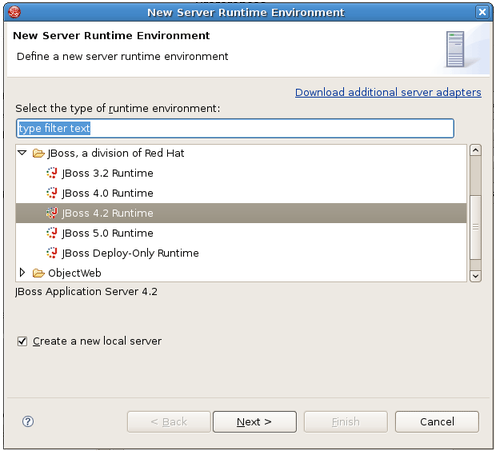Click the runtime list scrollbar thumb
The width and height of the screenshot is (496, 451).
[x=475, y=227]
